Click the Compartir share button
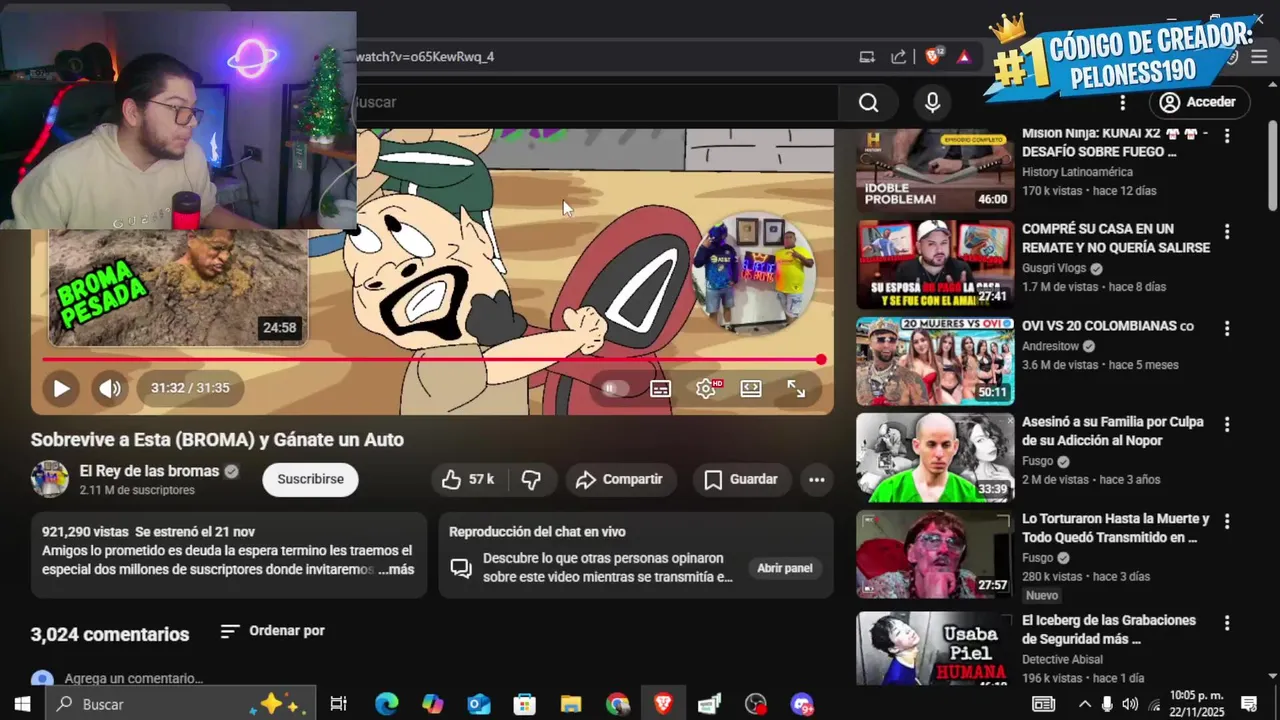 point(620,479)
